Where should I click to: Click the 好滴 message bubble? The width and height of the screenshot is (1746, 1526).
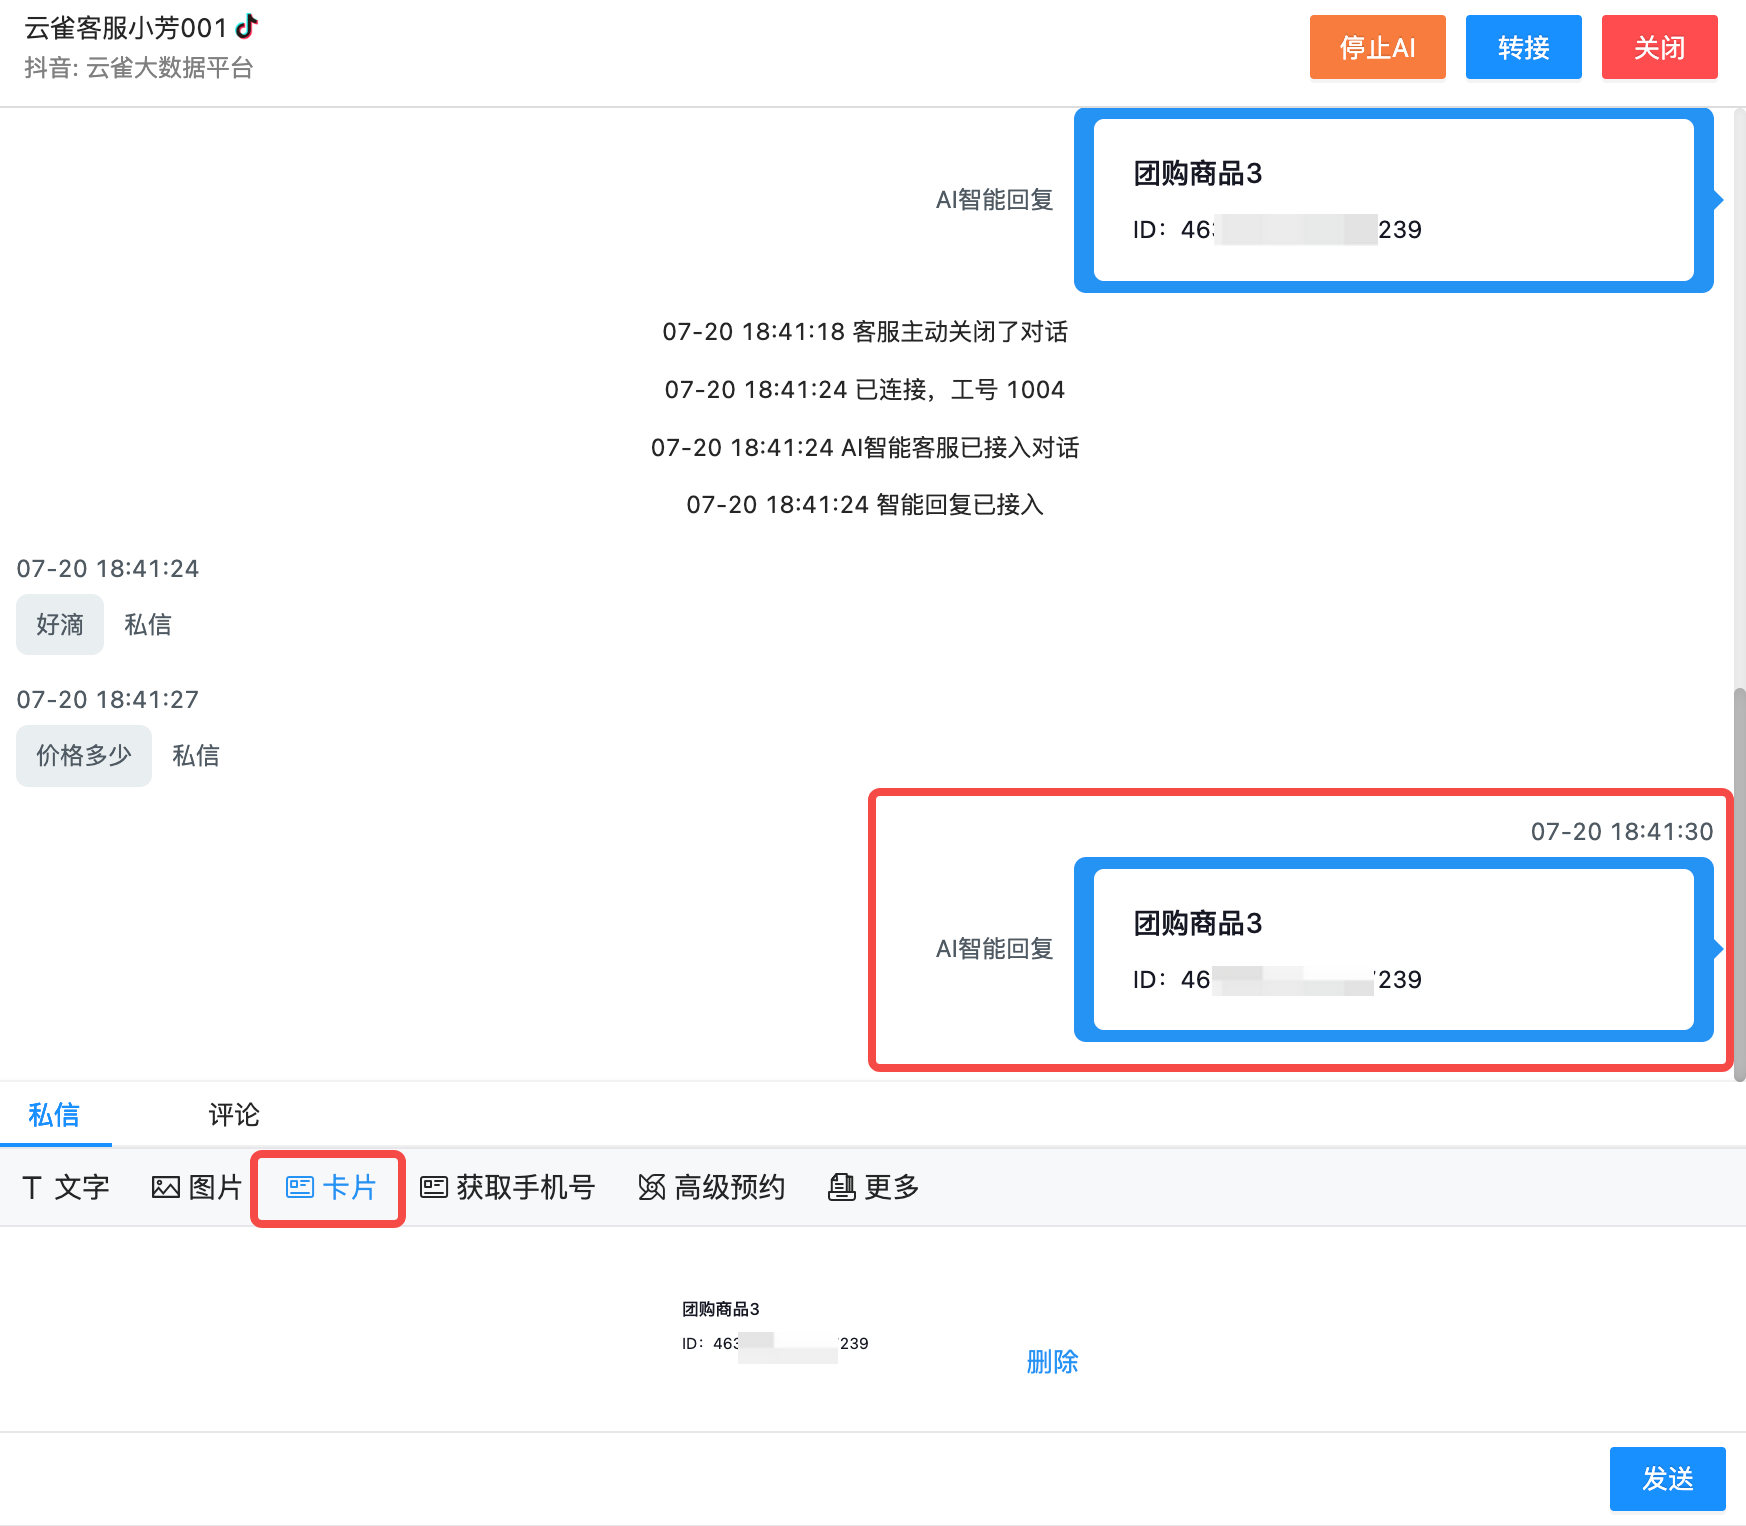pyautogui.click(x=60, y=625)
